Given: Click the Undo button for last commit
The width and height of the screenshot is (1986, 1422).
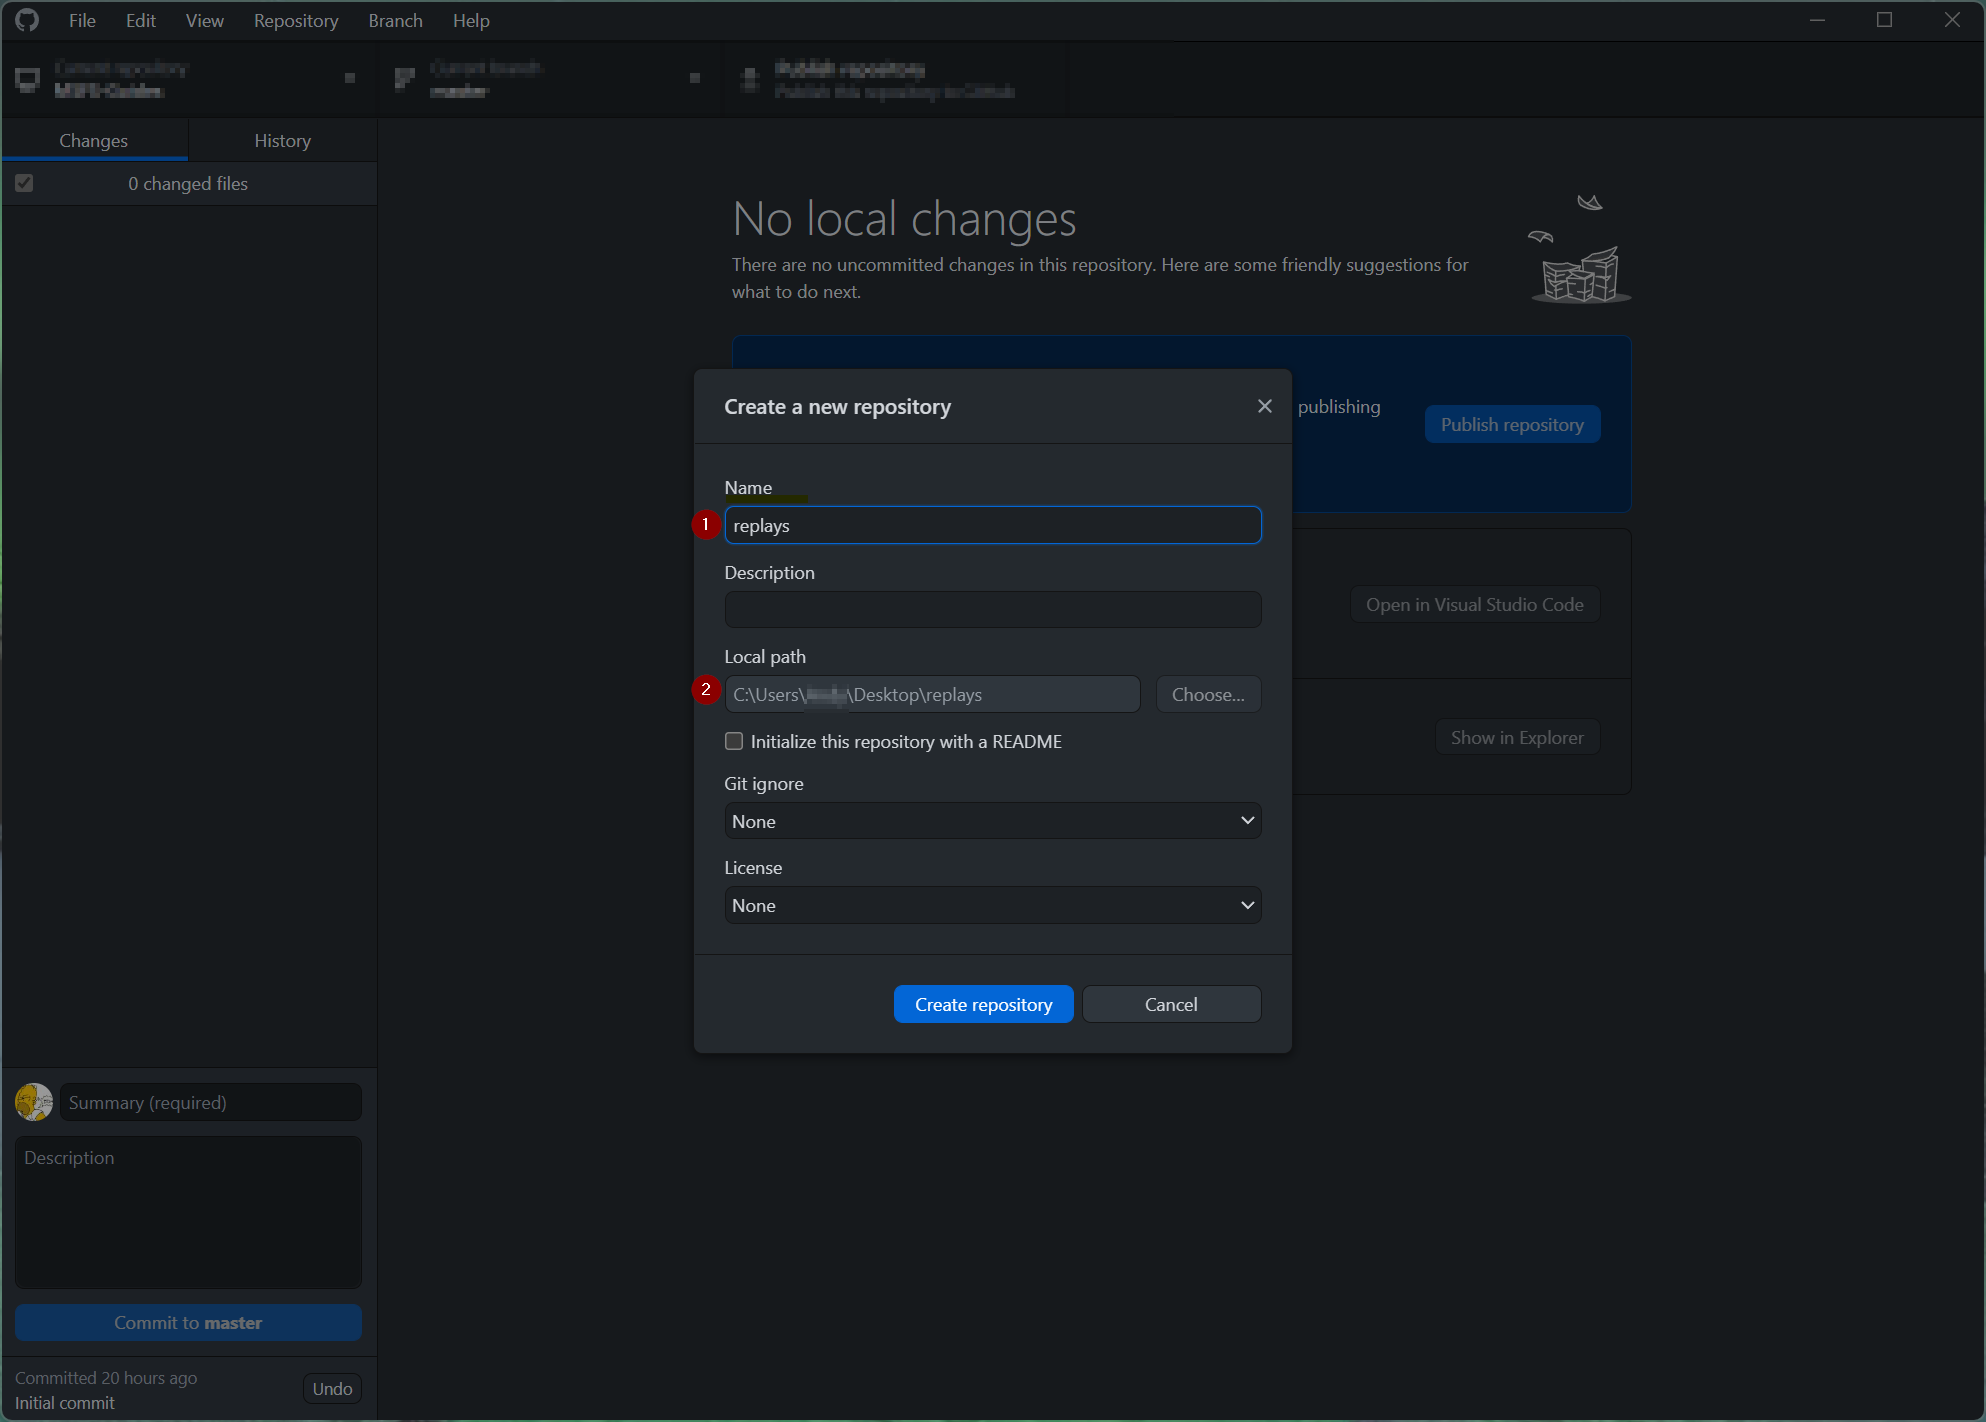Looking at the screenshot, I should 332,1388.
